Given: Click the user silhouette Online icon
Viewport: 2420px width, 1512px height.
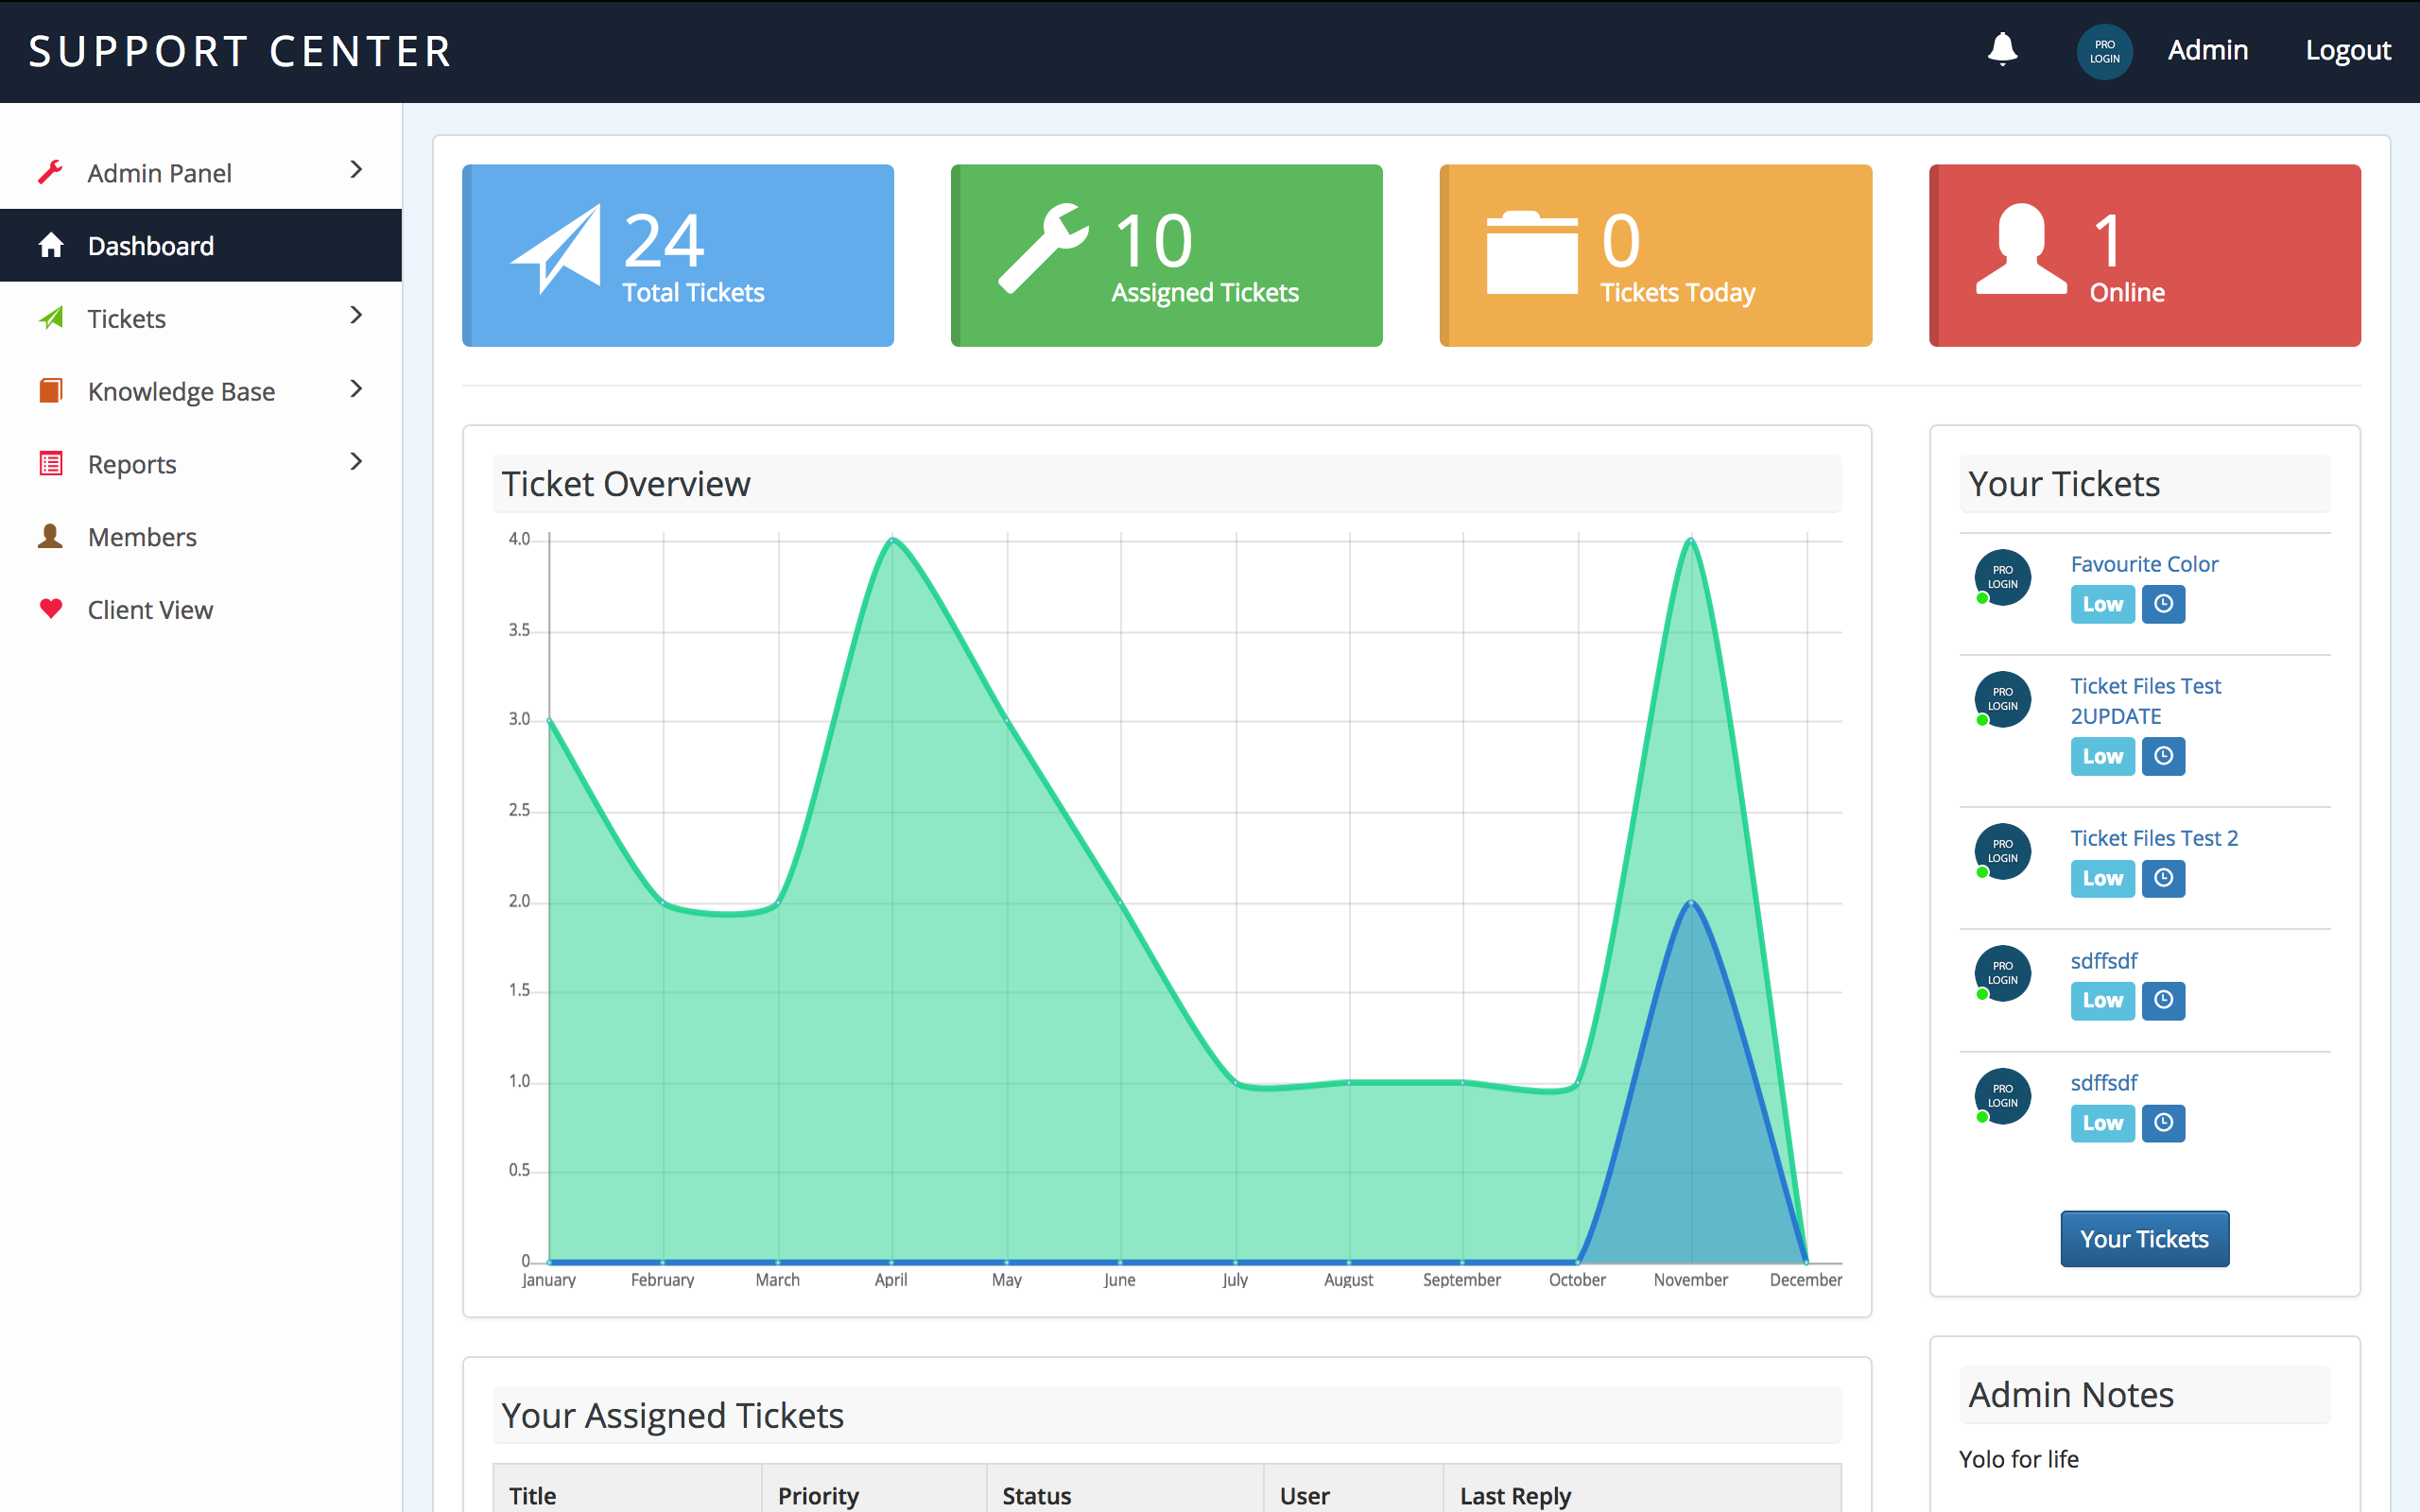Looking at the screenshot, I should coord(2021,250).
